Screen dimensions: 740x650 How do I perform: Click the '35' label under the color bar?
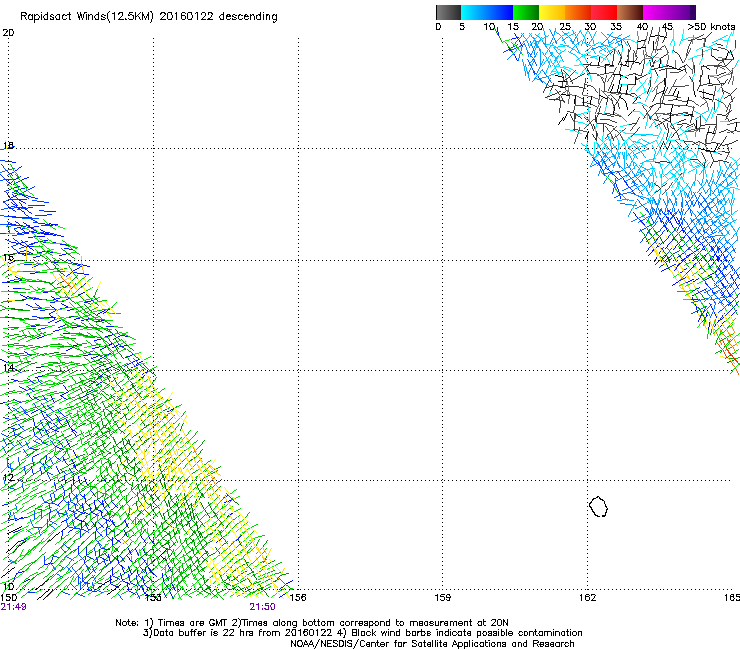tap(616, 27)
